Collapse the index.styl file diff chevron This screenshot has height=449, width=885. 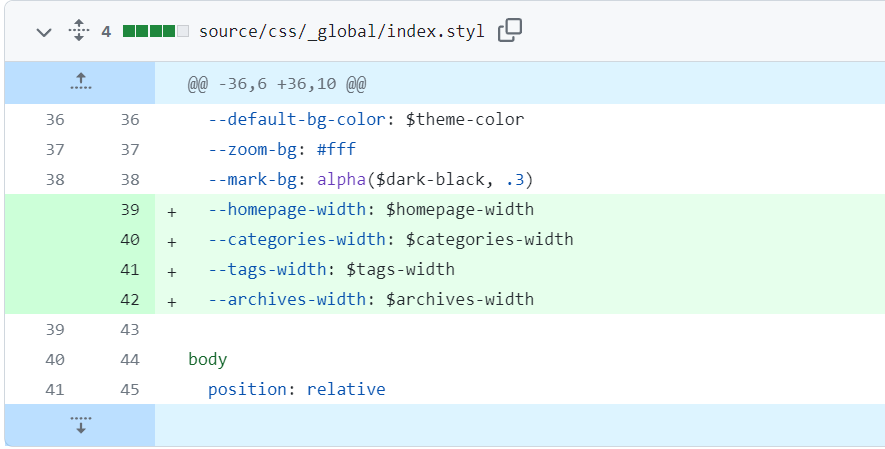click(x=43, y=32)
